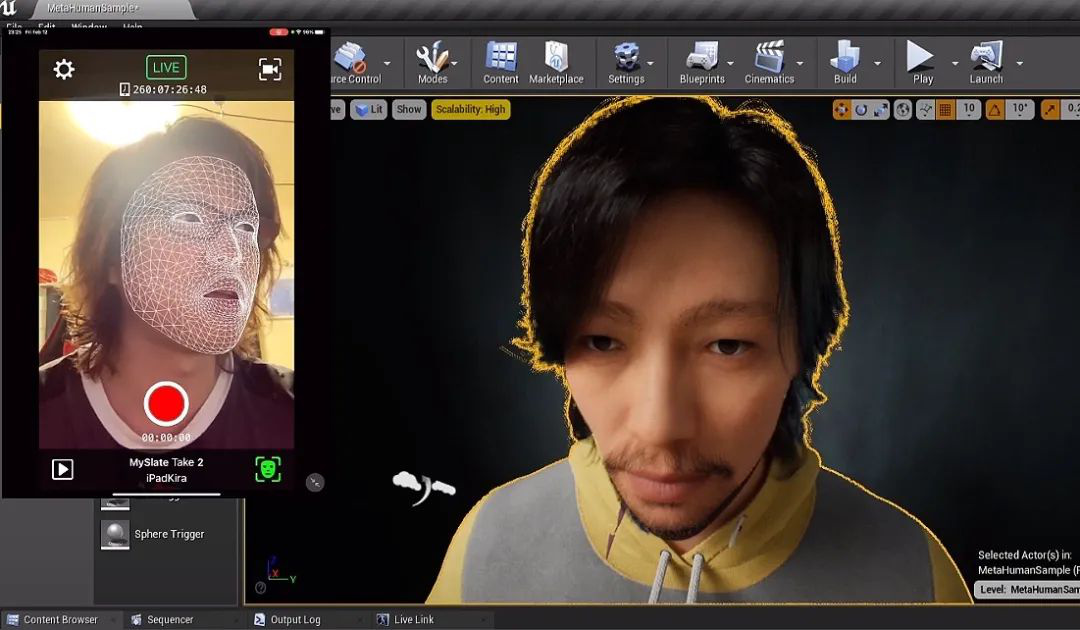Toggle the LIVE streaming button
The image size is (1080, 630).
pyautogui.click(x=165, y=66)
